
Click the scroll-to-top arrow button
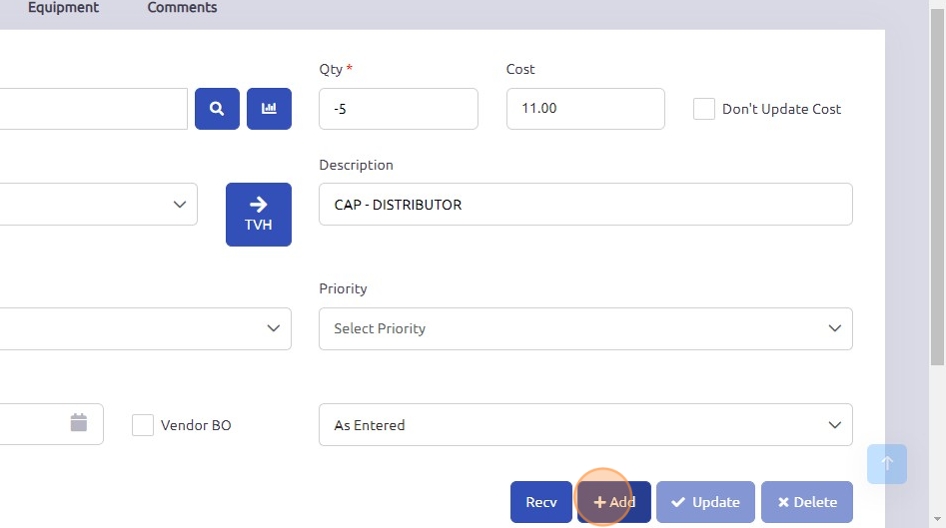point(887,464)
